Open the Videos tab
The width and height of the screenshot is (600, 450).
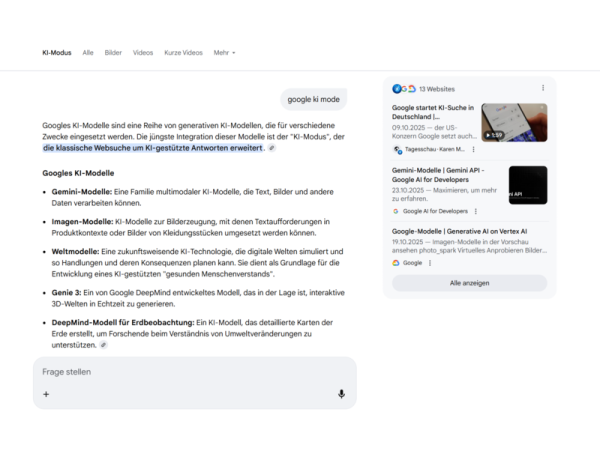[143, 53]
